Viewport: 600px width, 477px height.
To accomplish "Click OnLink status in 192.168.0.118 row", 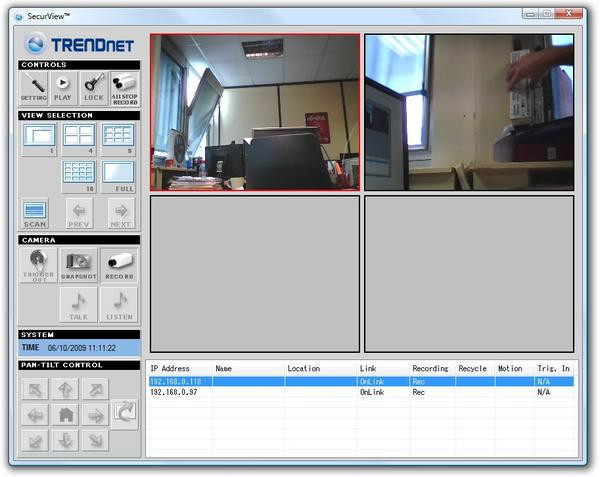I will coord(372,381).
